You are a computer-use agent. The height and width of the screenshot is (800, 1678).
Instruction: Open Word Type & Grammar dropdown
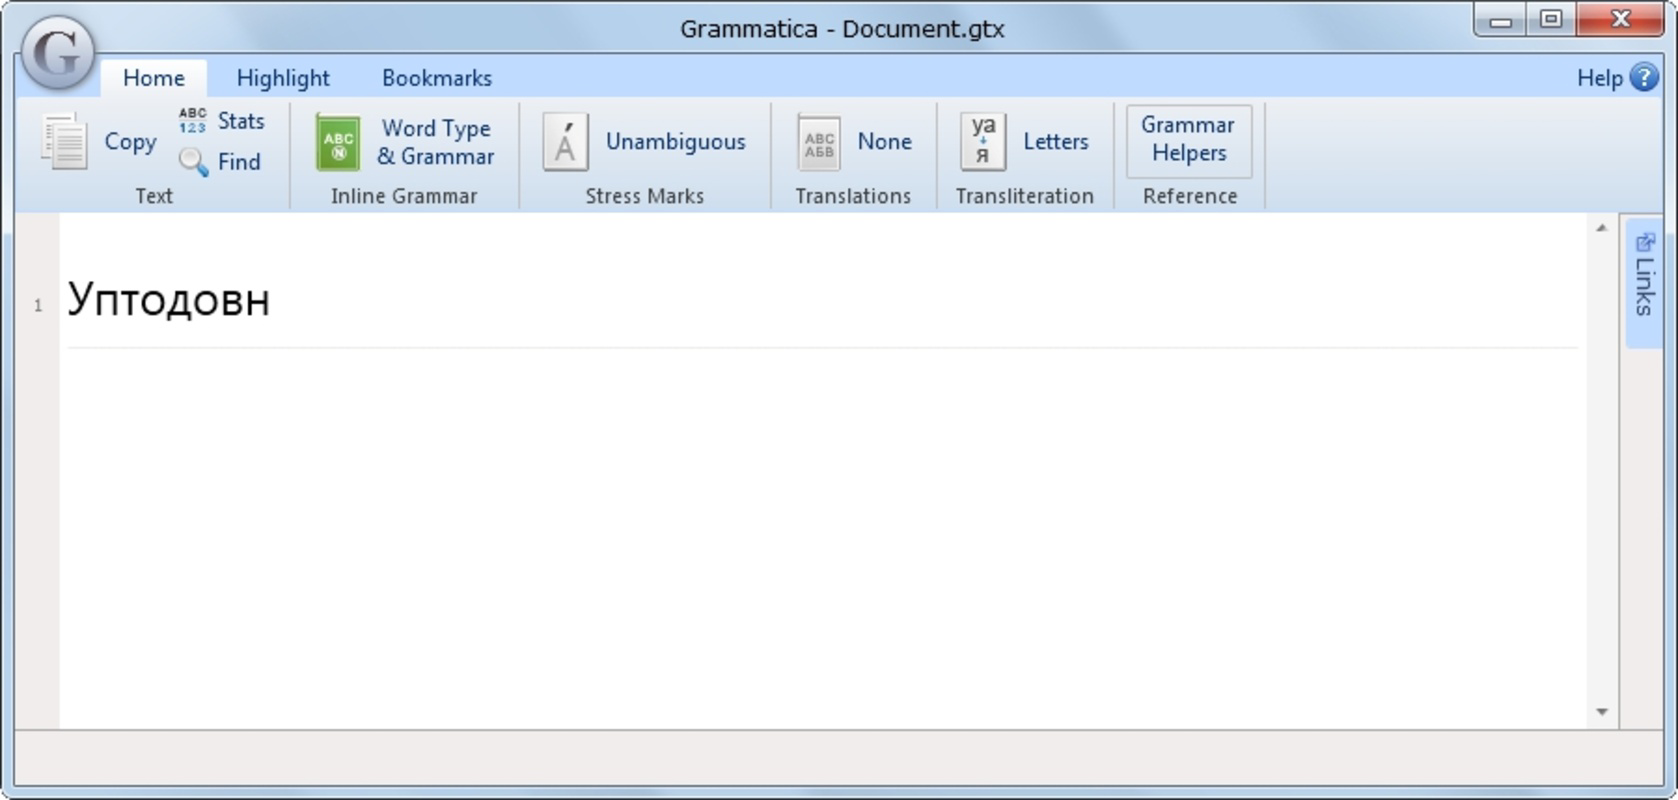pos(436,142)
